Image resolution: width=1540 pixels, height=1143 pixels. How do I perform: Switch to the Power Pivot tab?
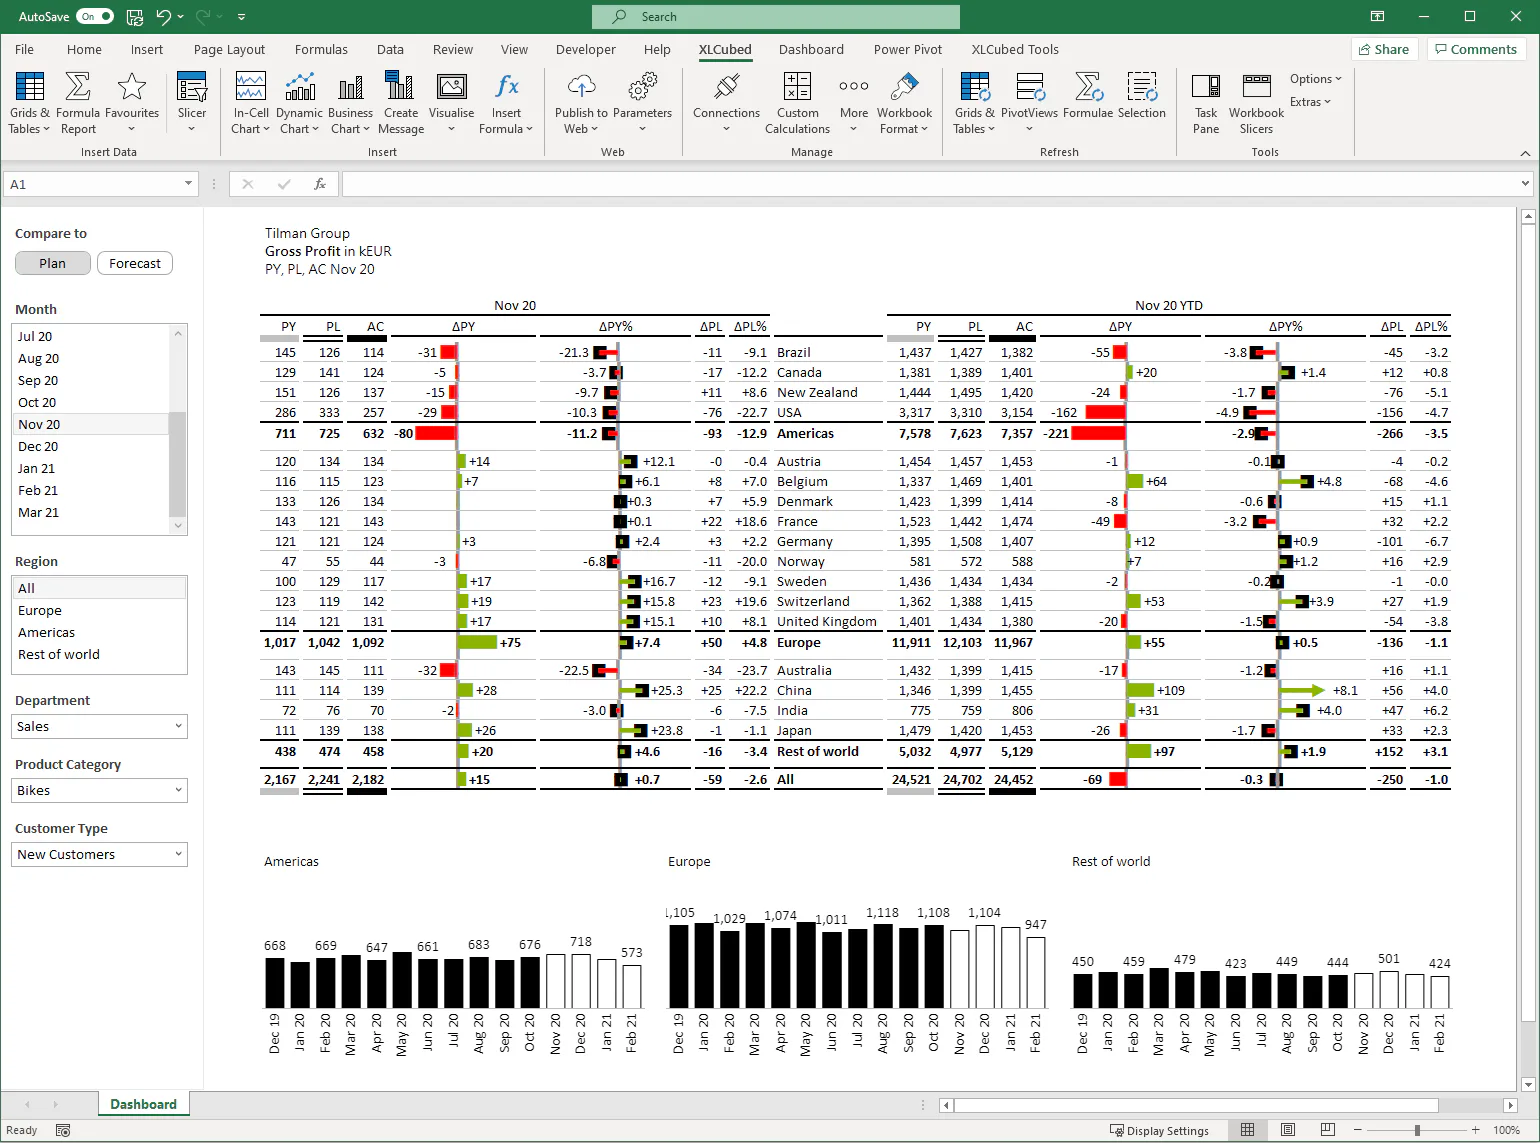pyautogui.click(x=908, y=49)
